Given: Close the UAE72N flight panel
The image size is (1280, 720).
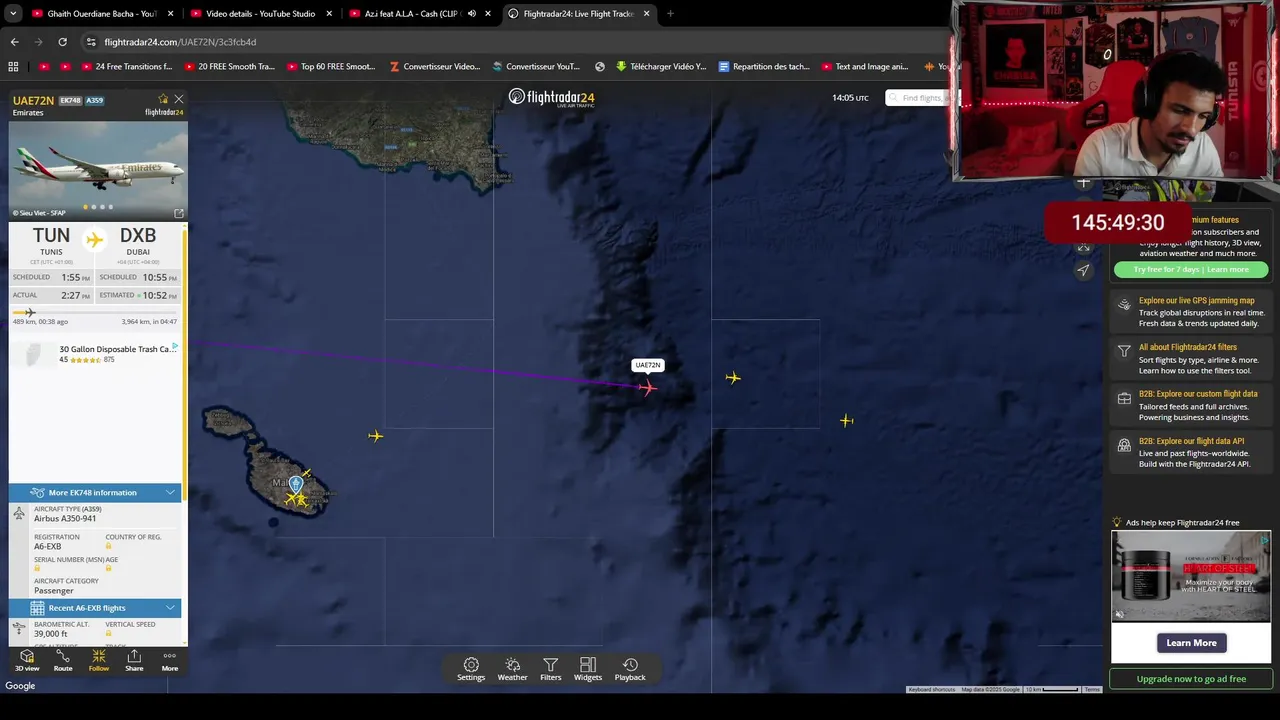Looking at the screenshot, I should 179,99.
